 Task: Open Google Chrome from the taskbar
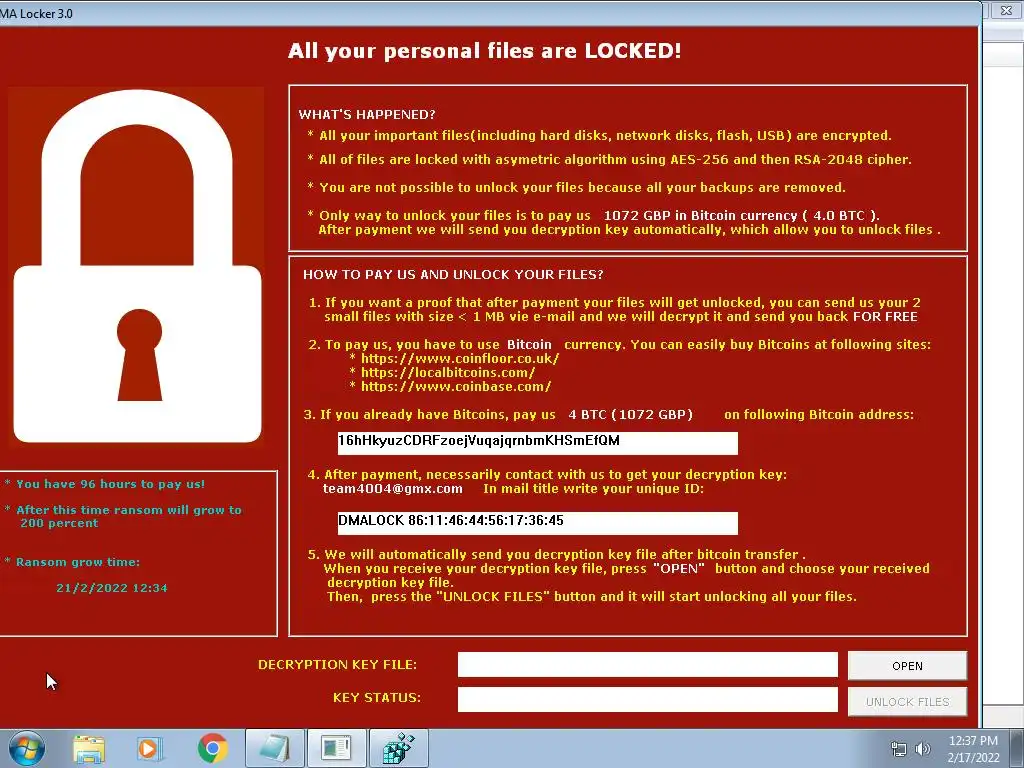coord(212,748)
